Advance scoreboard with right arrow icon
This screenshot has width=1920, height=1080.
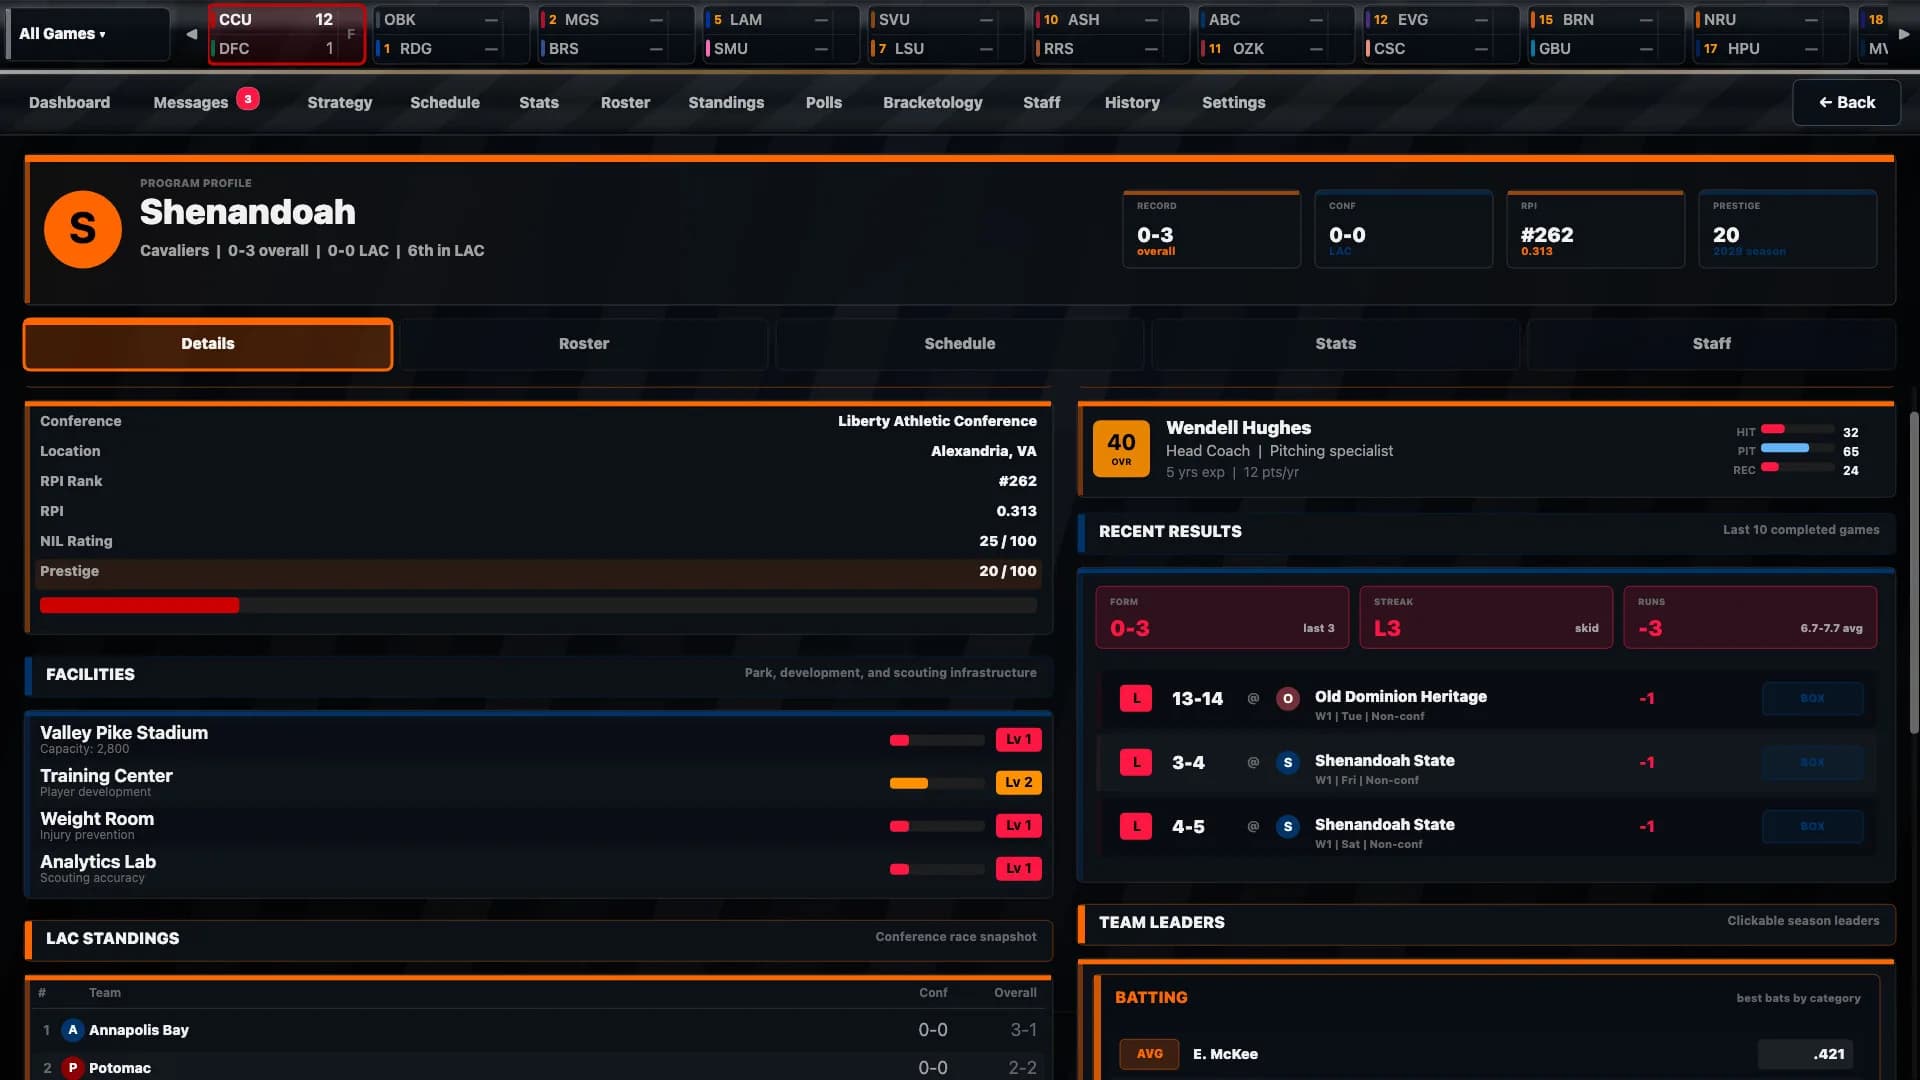[x=1904, y=34]
